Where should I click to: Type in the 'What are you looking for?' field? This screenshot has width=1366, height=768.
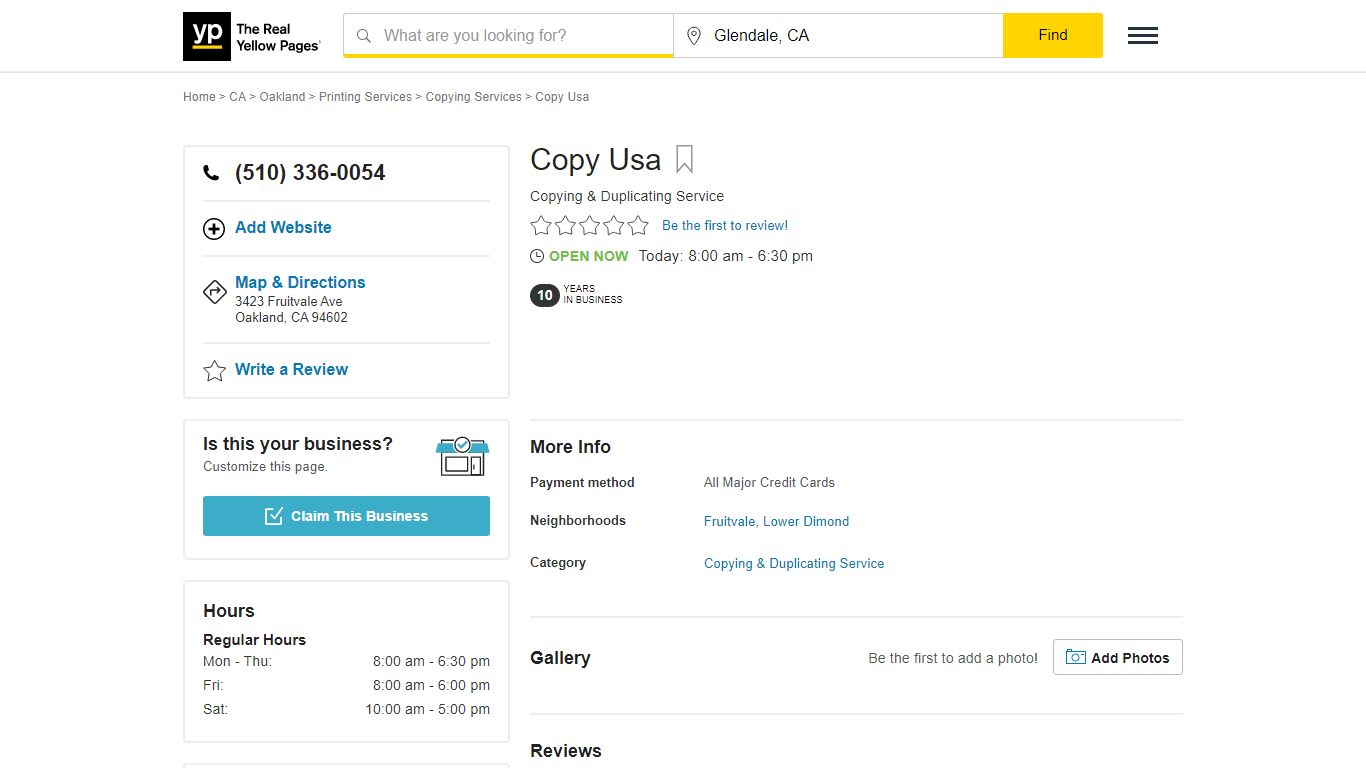coord(508,35)
